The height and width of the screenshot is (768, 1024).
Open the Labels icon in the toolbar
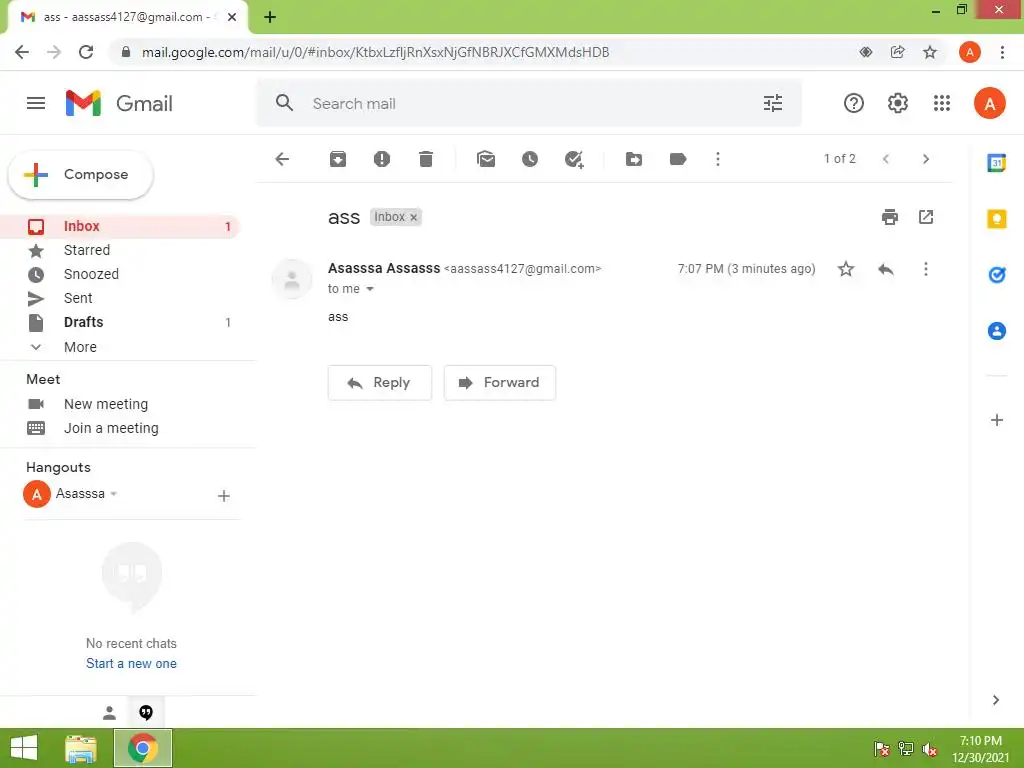coord(678,159)
